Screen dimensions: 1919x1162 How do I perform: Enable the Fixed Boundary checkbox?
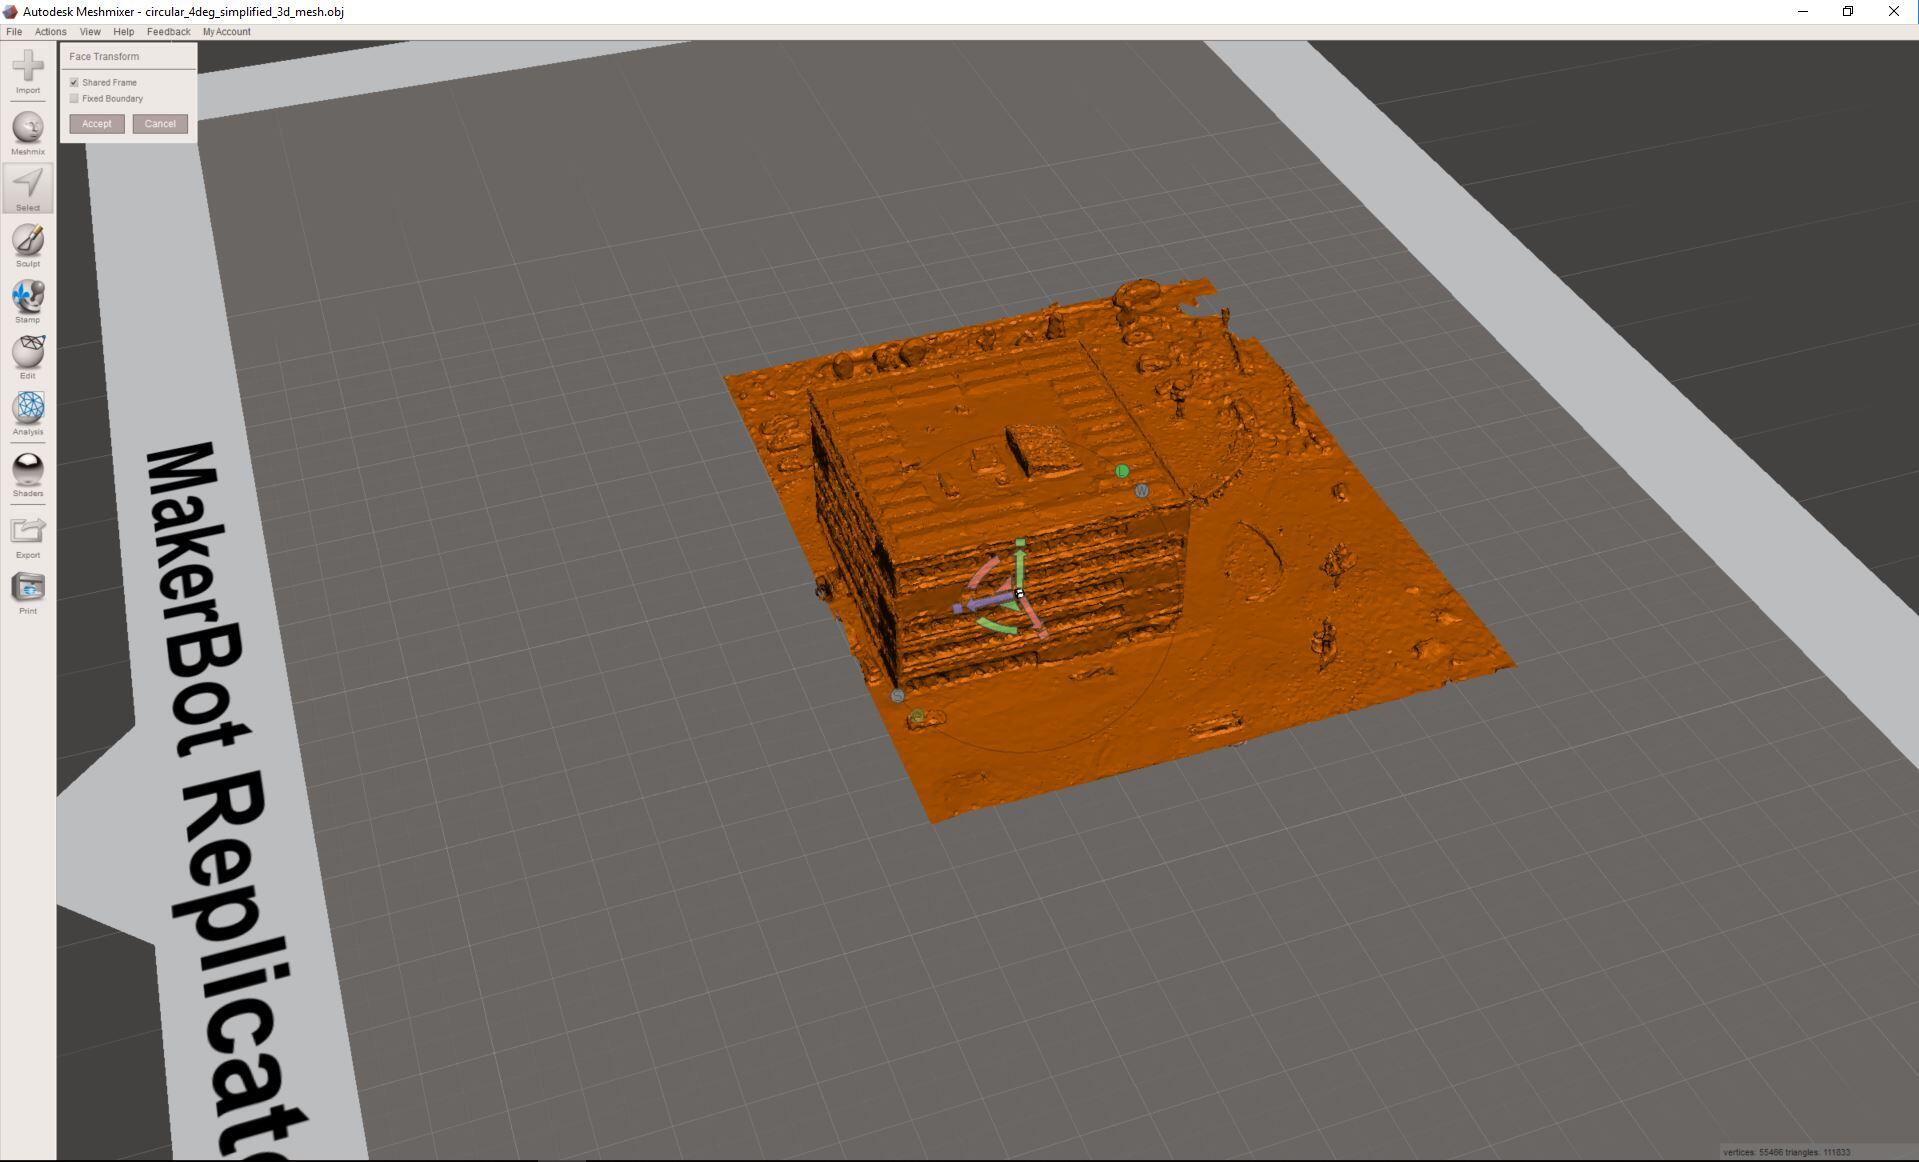point(74,99)
